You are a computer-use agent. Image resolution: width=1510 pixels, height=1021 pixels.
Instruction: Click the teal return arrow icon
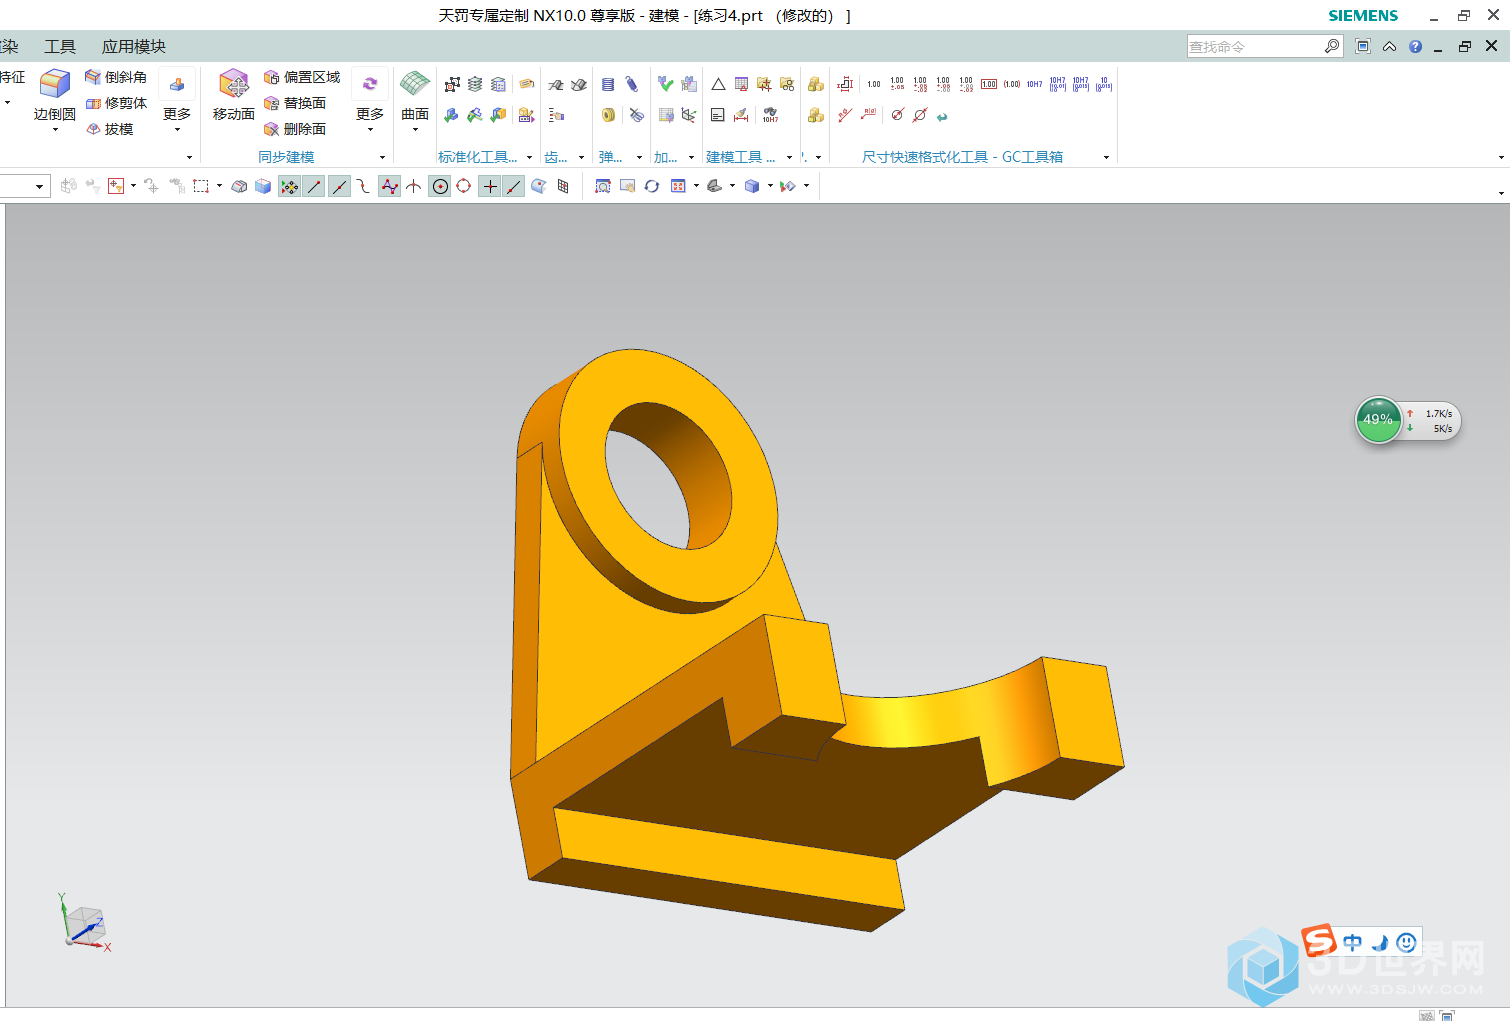pos(942,116)
